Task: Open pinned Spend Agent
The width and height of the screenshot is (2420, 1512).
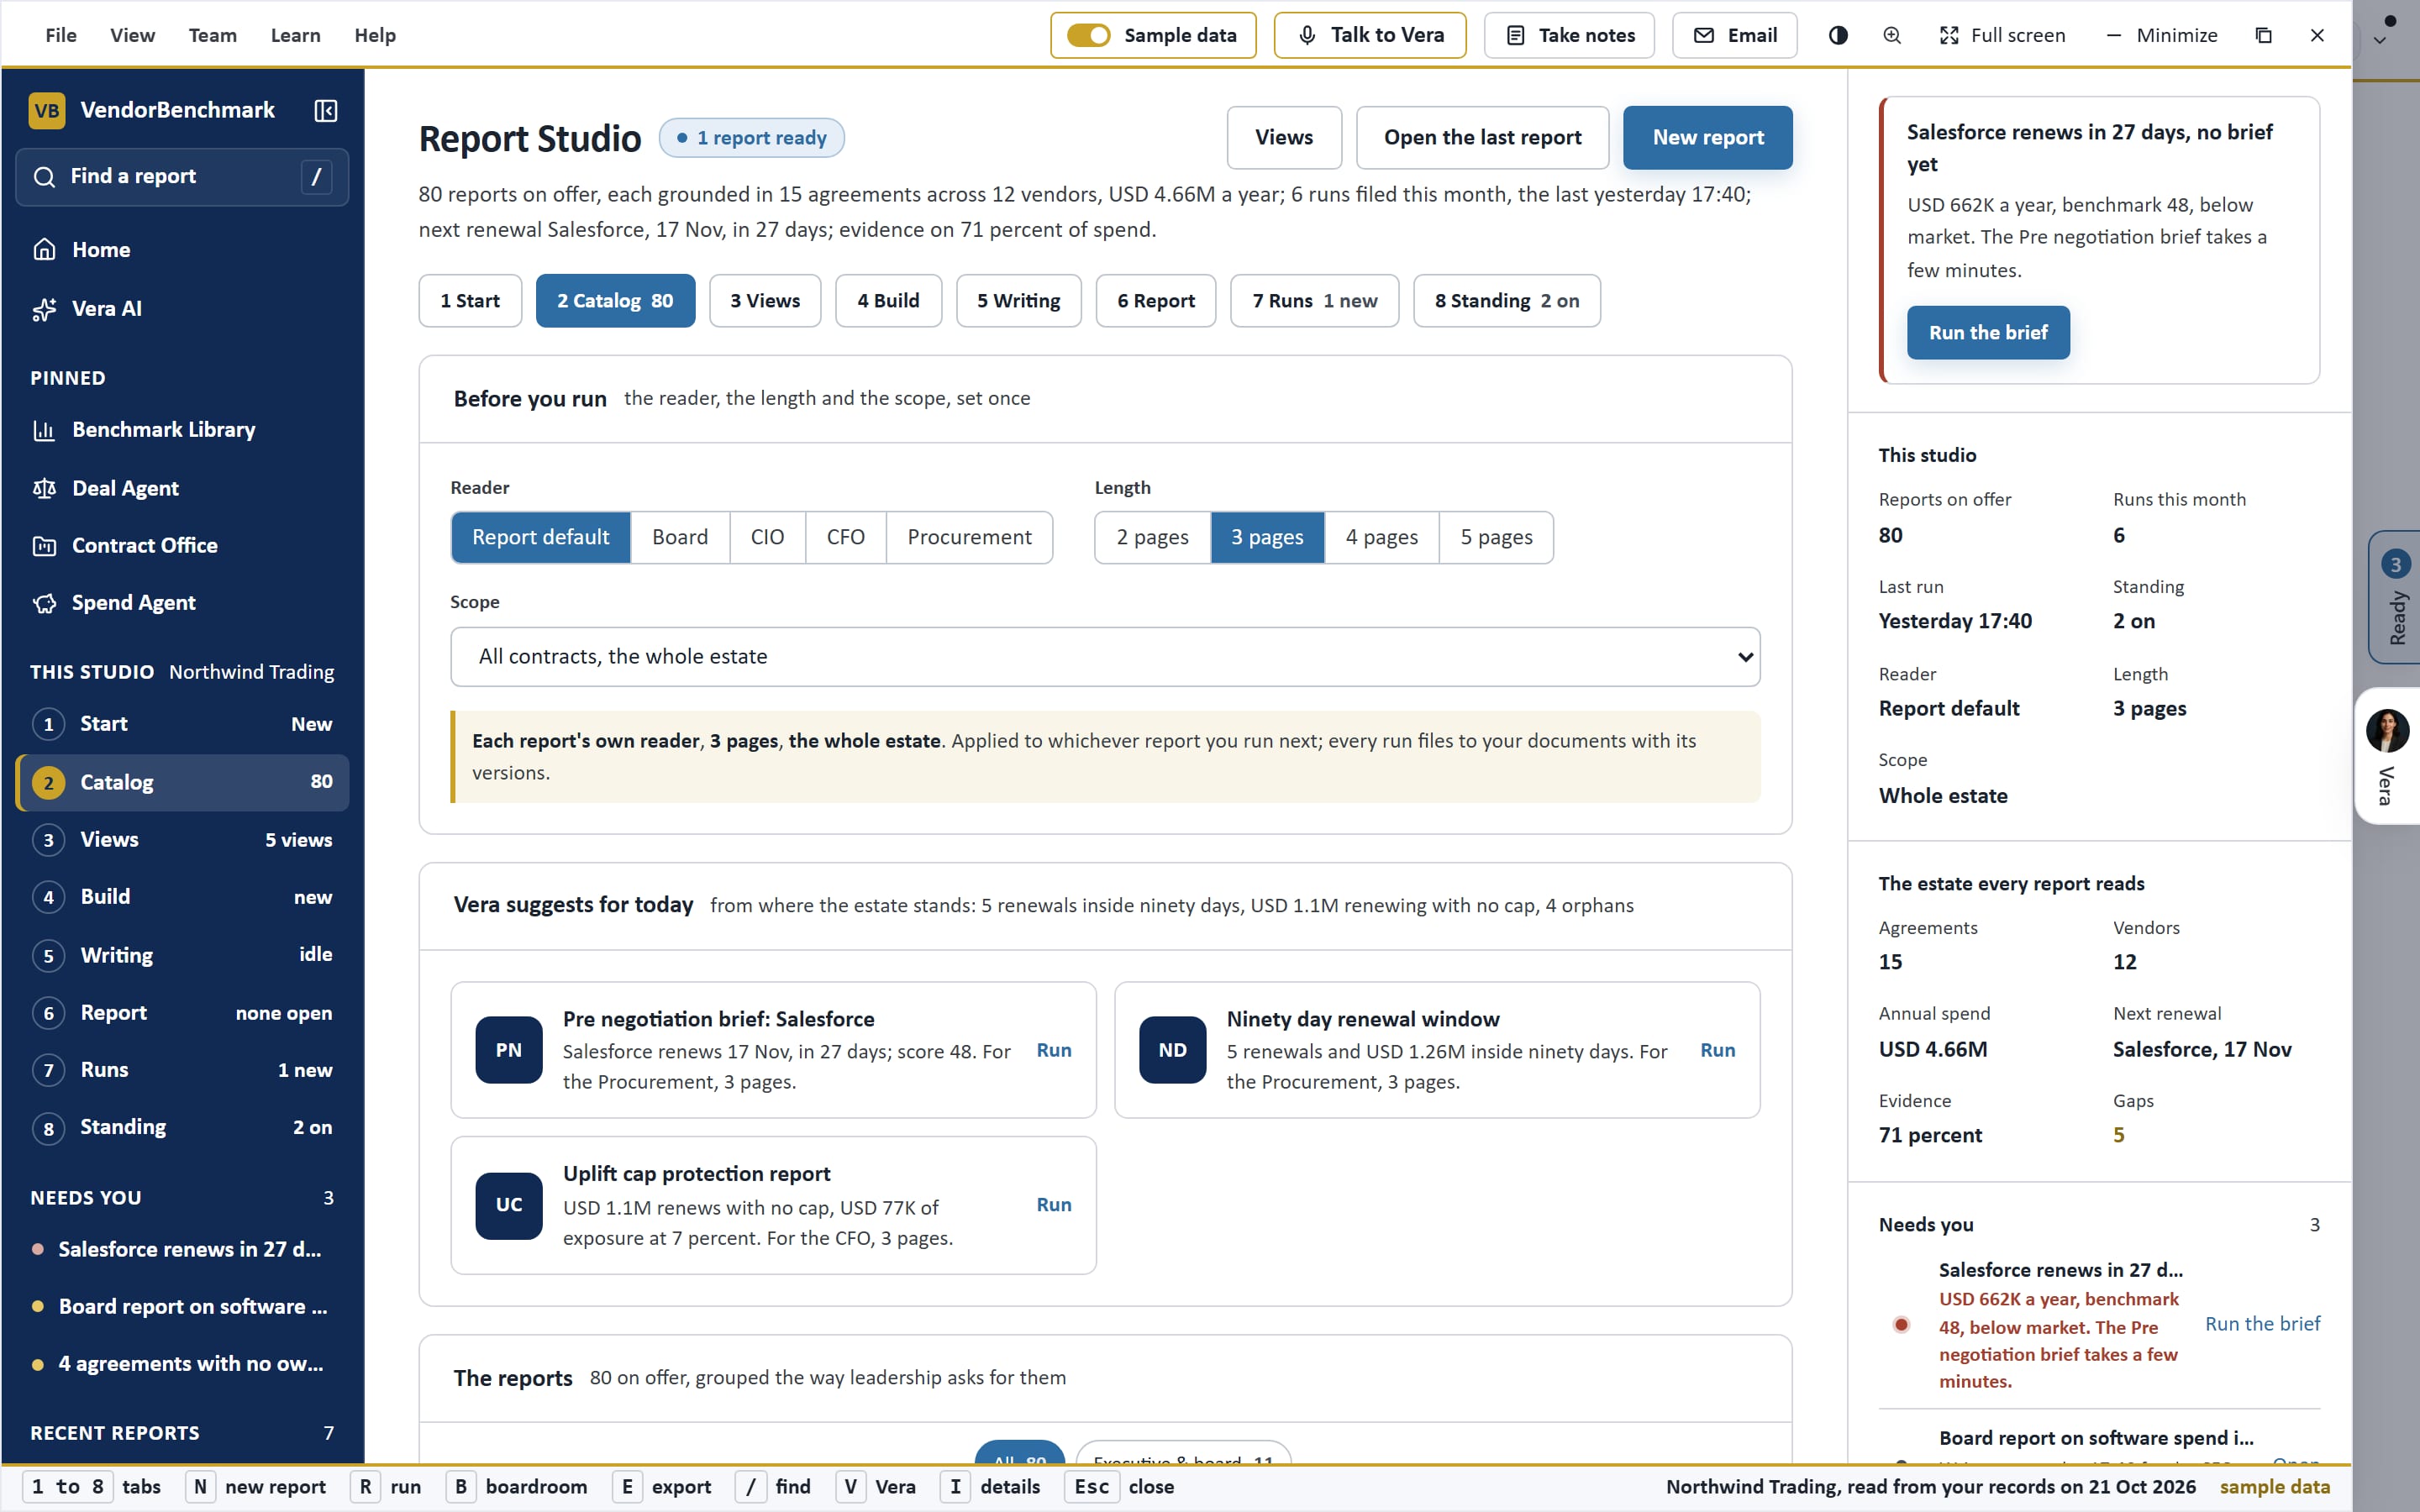Action: click(182, 603)
